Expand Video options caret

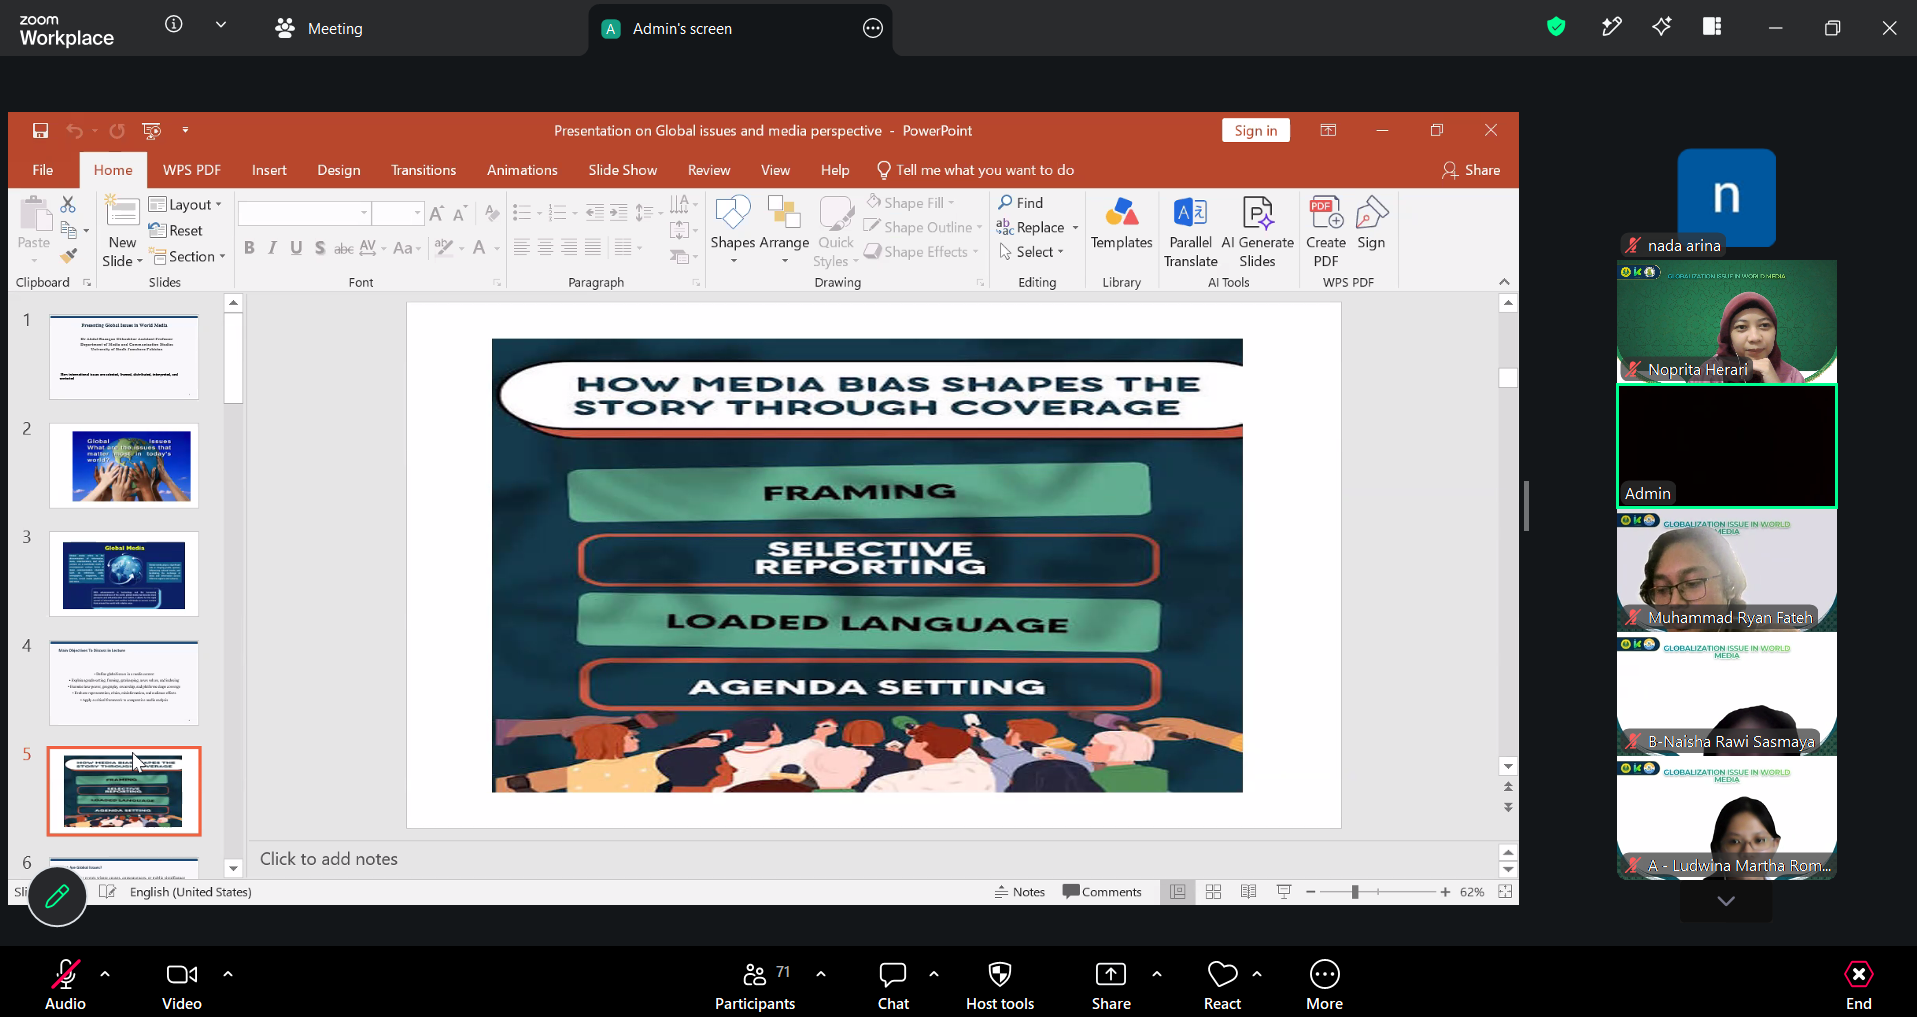228,973
